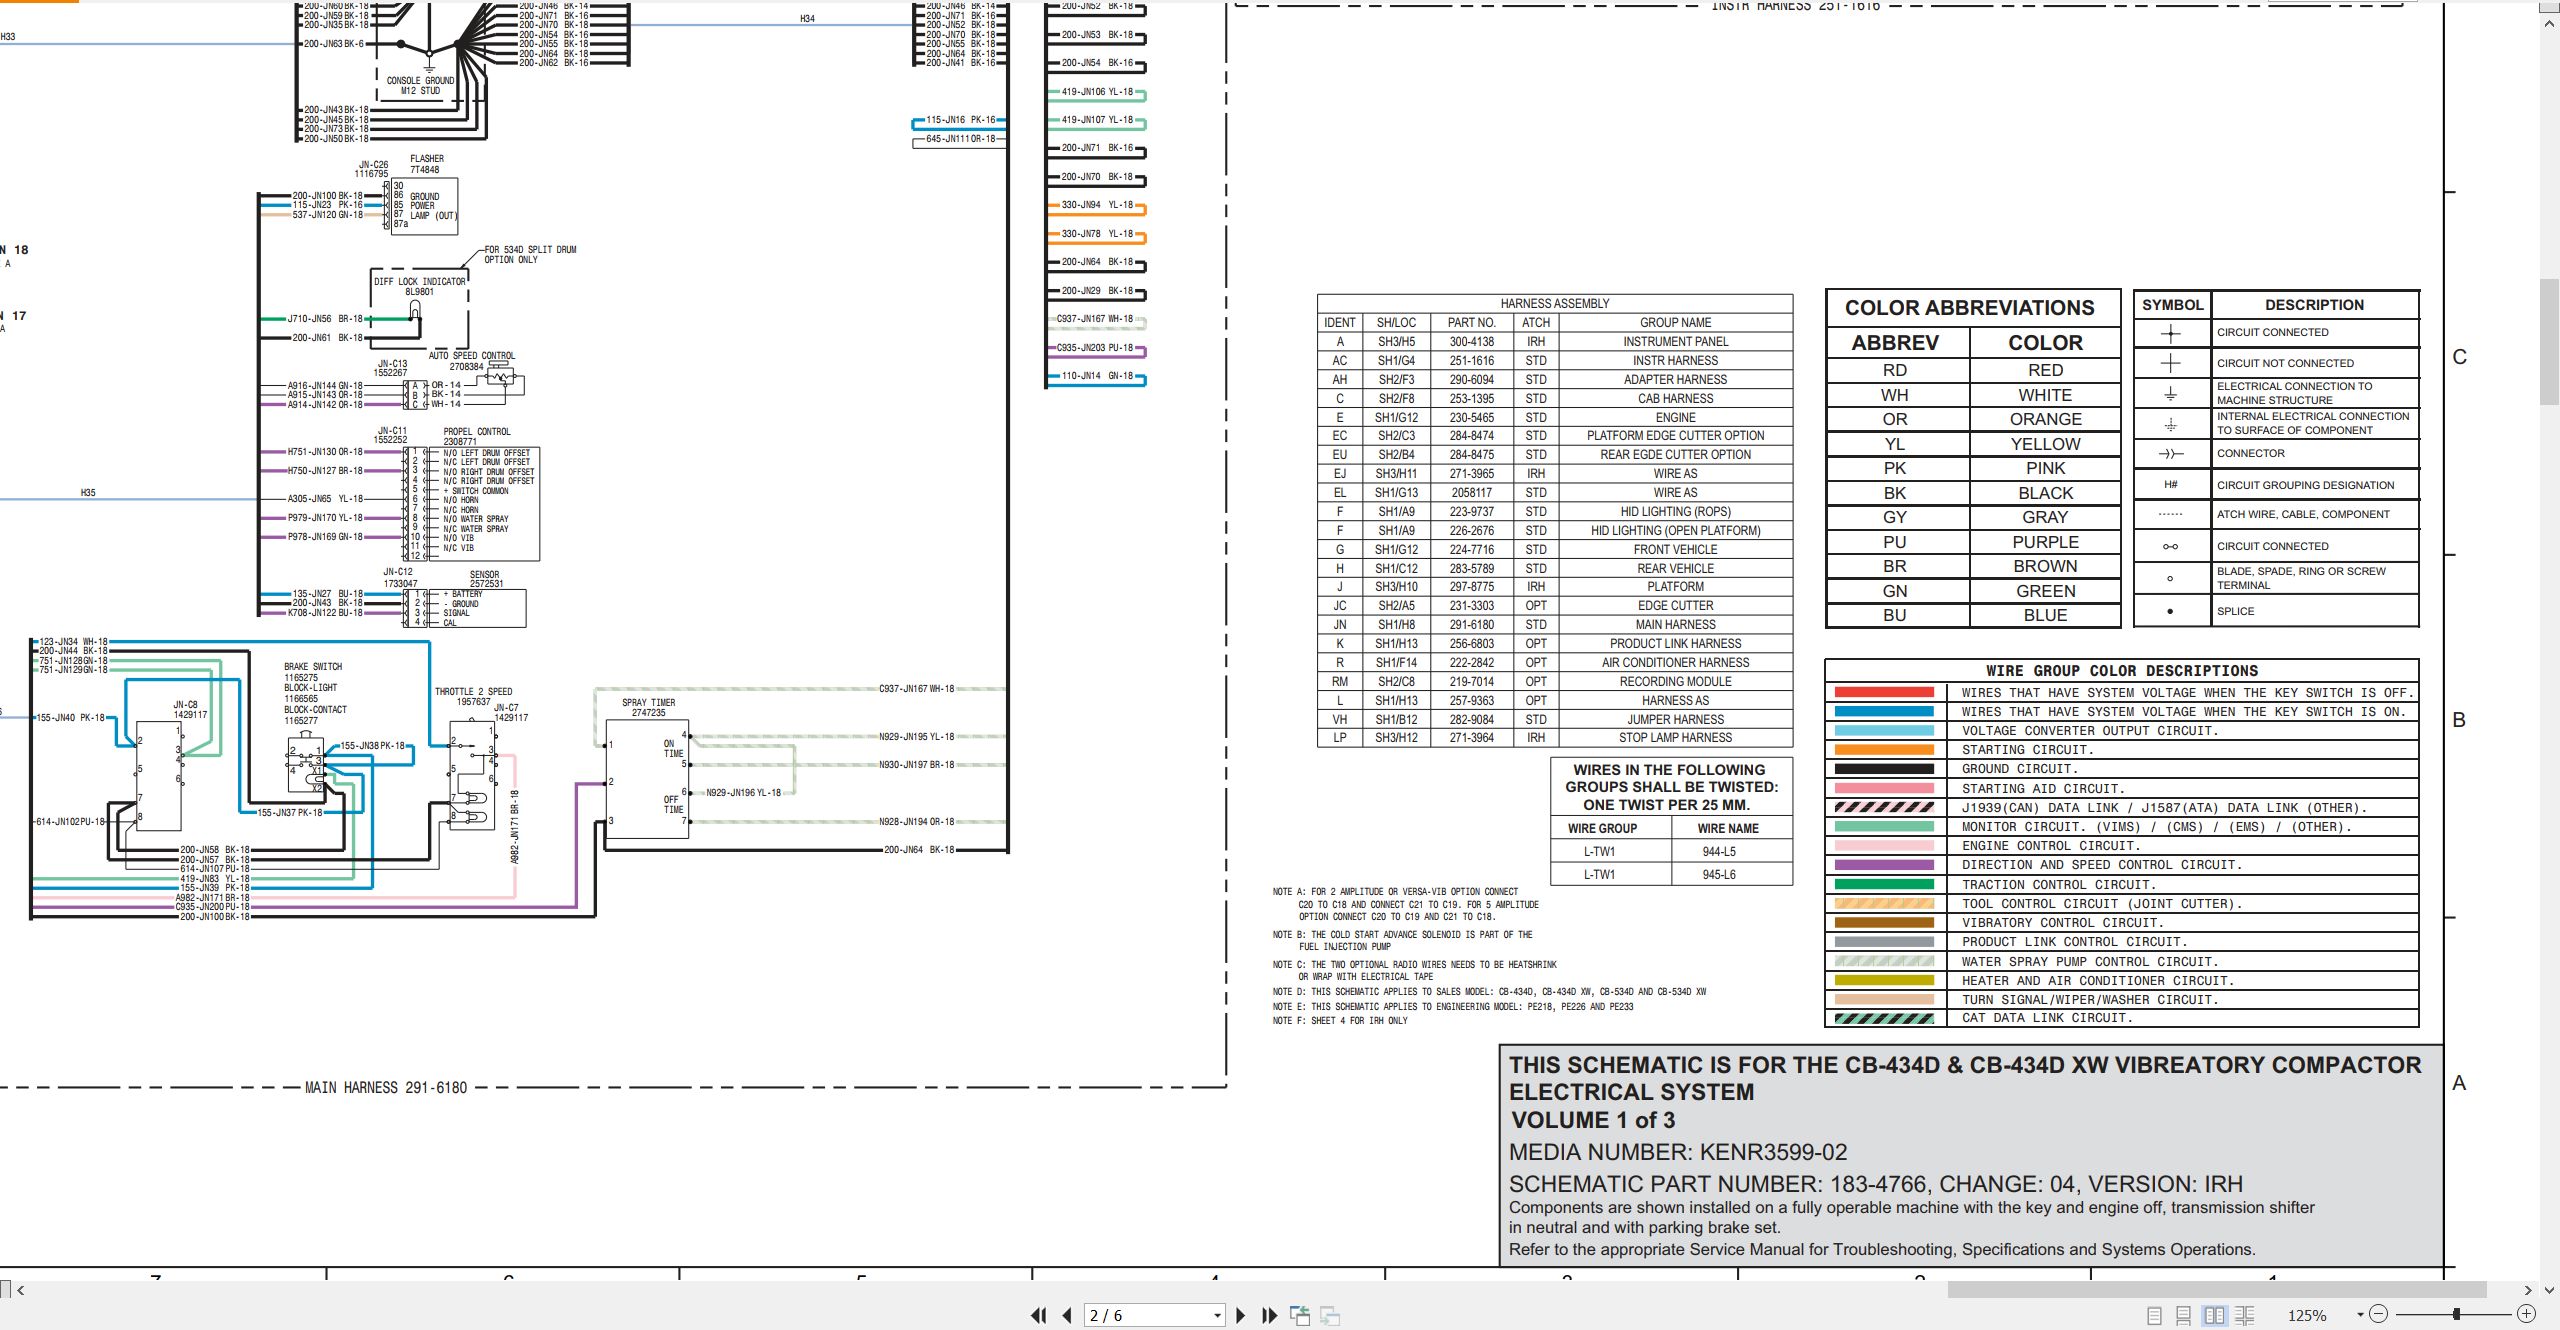Click the SENSOR 2572531 component label
Image resolution: width=2560 pixels, height=1330 pixels.
(486, 579)
